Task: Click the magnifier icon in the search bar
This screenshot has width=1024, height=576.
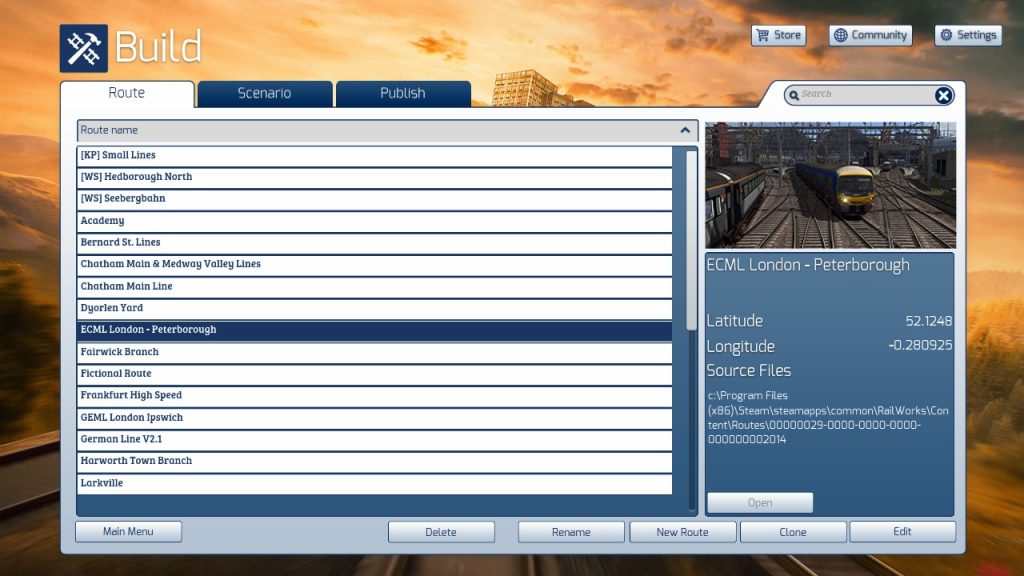Action: pyautogui.click(x=795, y=95)
